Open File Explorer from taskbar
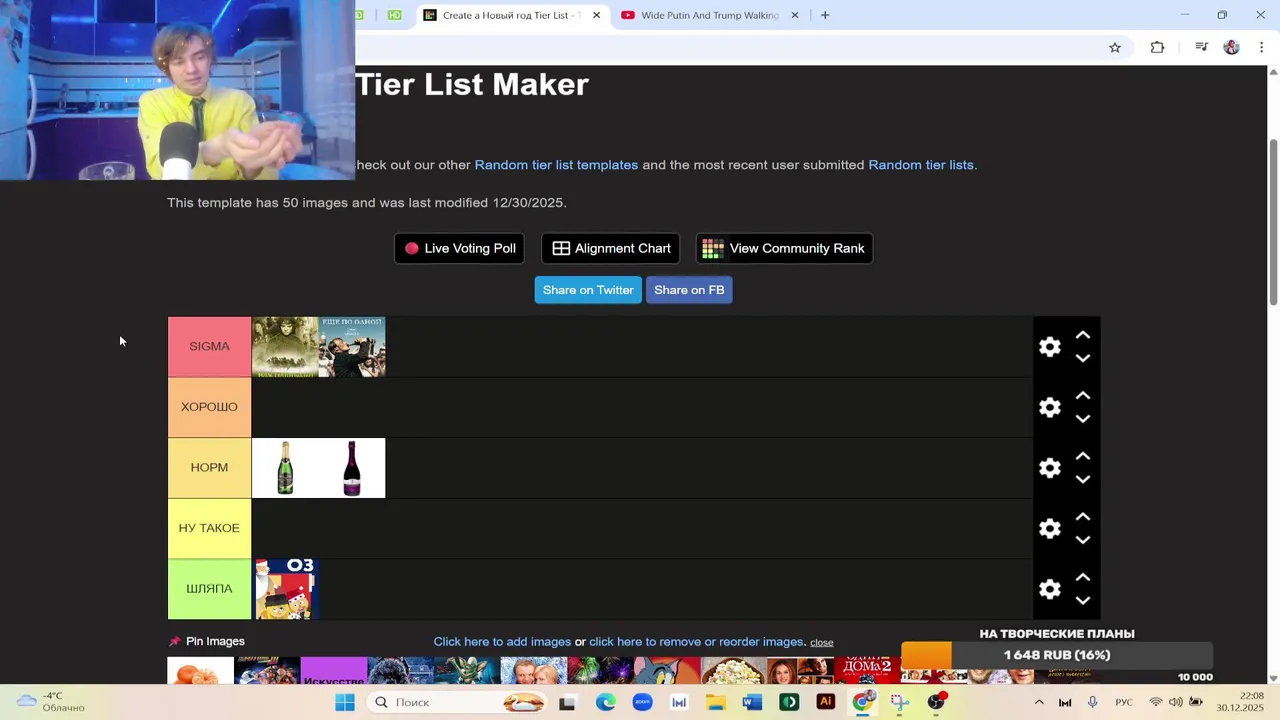Image resolution: width=1280 pixels, height=720 pixels. (x=716, y=702)
